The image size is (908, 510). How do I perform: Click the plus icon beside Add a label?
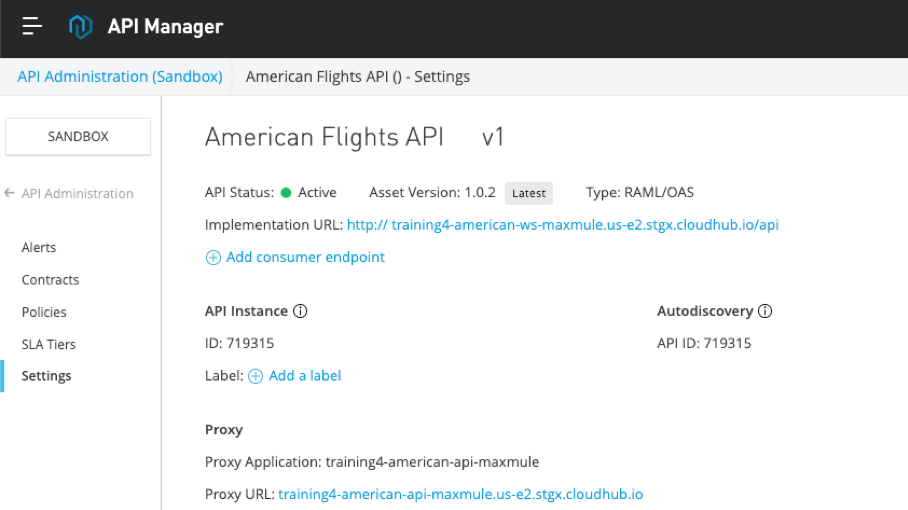click(x=255, y=376)
